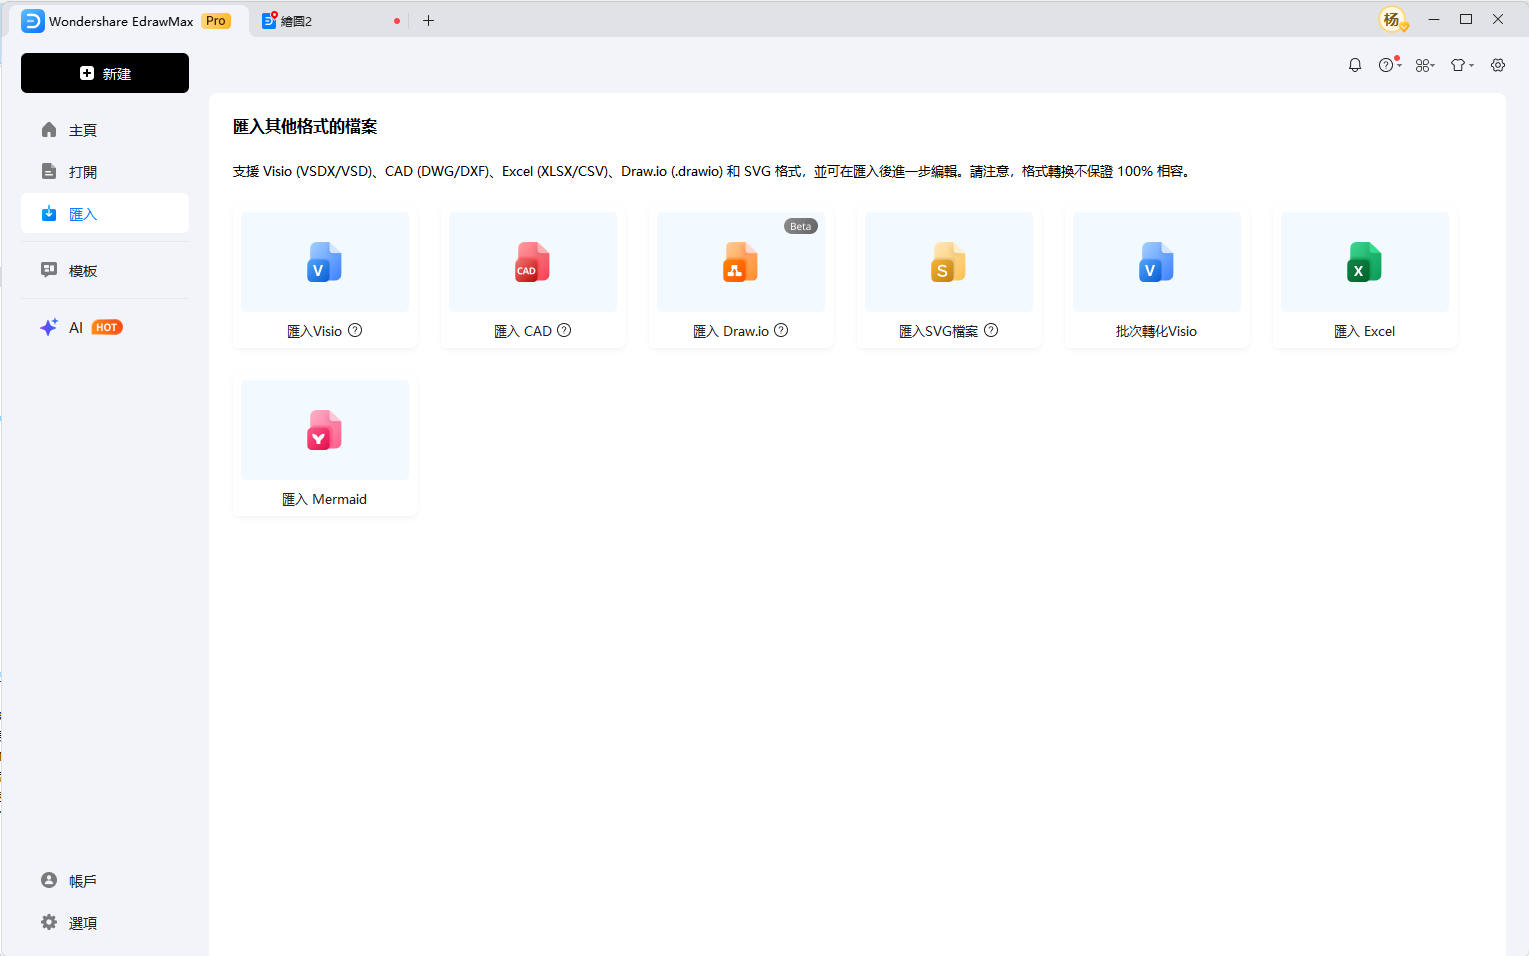Open the 模板 templates section
Viewport: 1529px width, 956px height.
click(83, 271)
